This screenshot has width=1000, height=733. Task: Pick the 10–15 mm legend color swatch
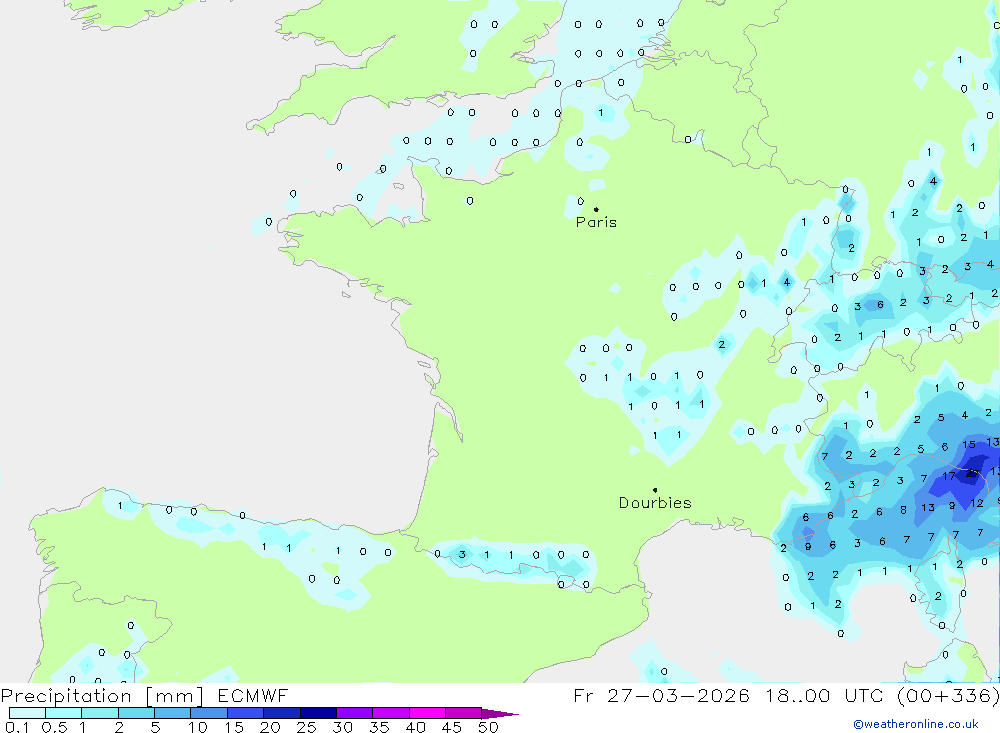tap(209, 713)
